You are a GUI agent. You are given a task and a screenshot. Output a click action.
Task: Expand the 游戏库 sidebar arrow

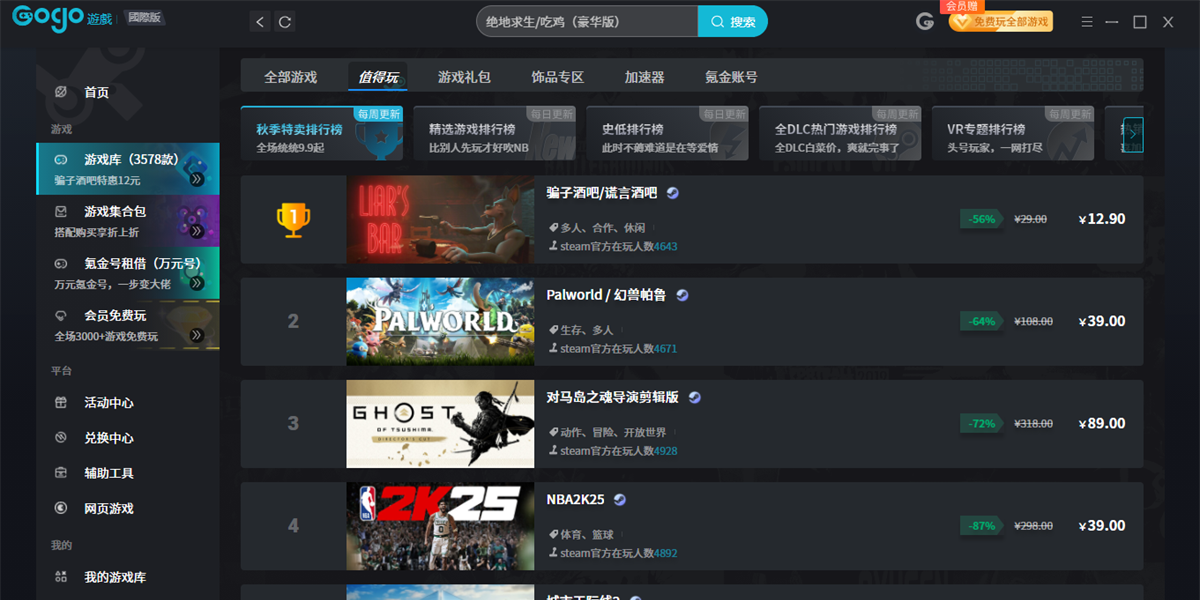(196, 180)
